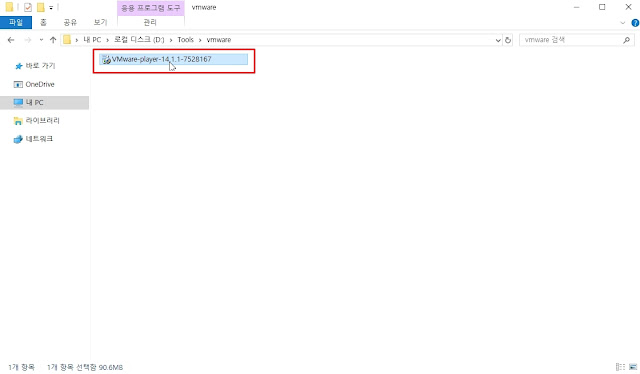Switch to details view in the status bar

click(620, 367)
